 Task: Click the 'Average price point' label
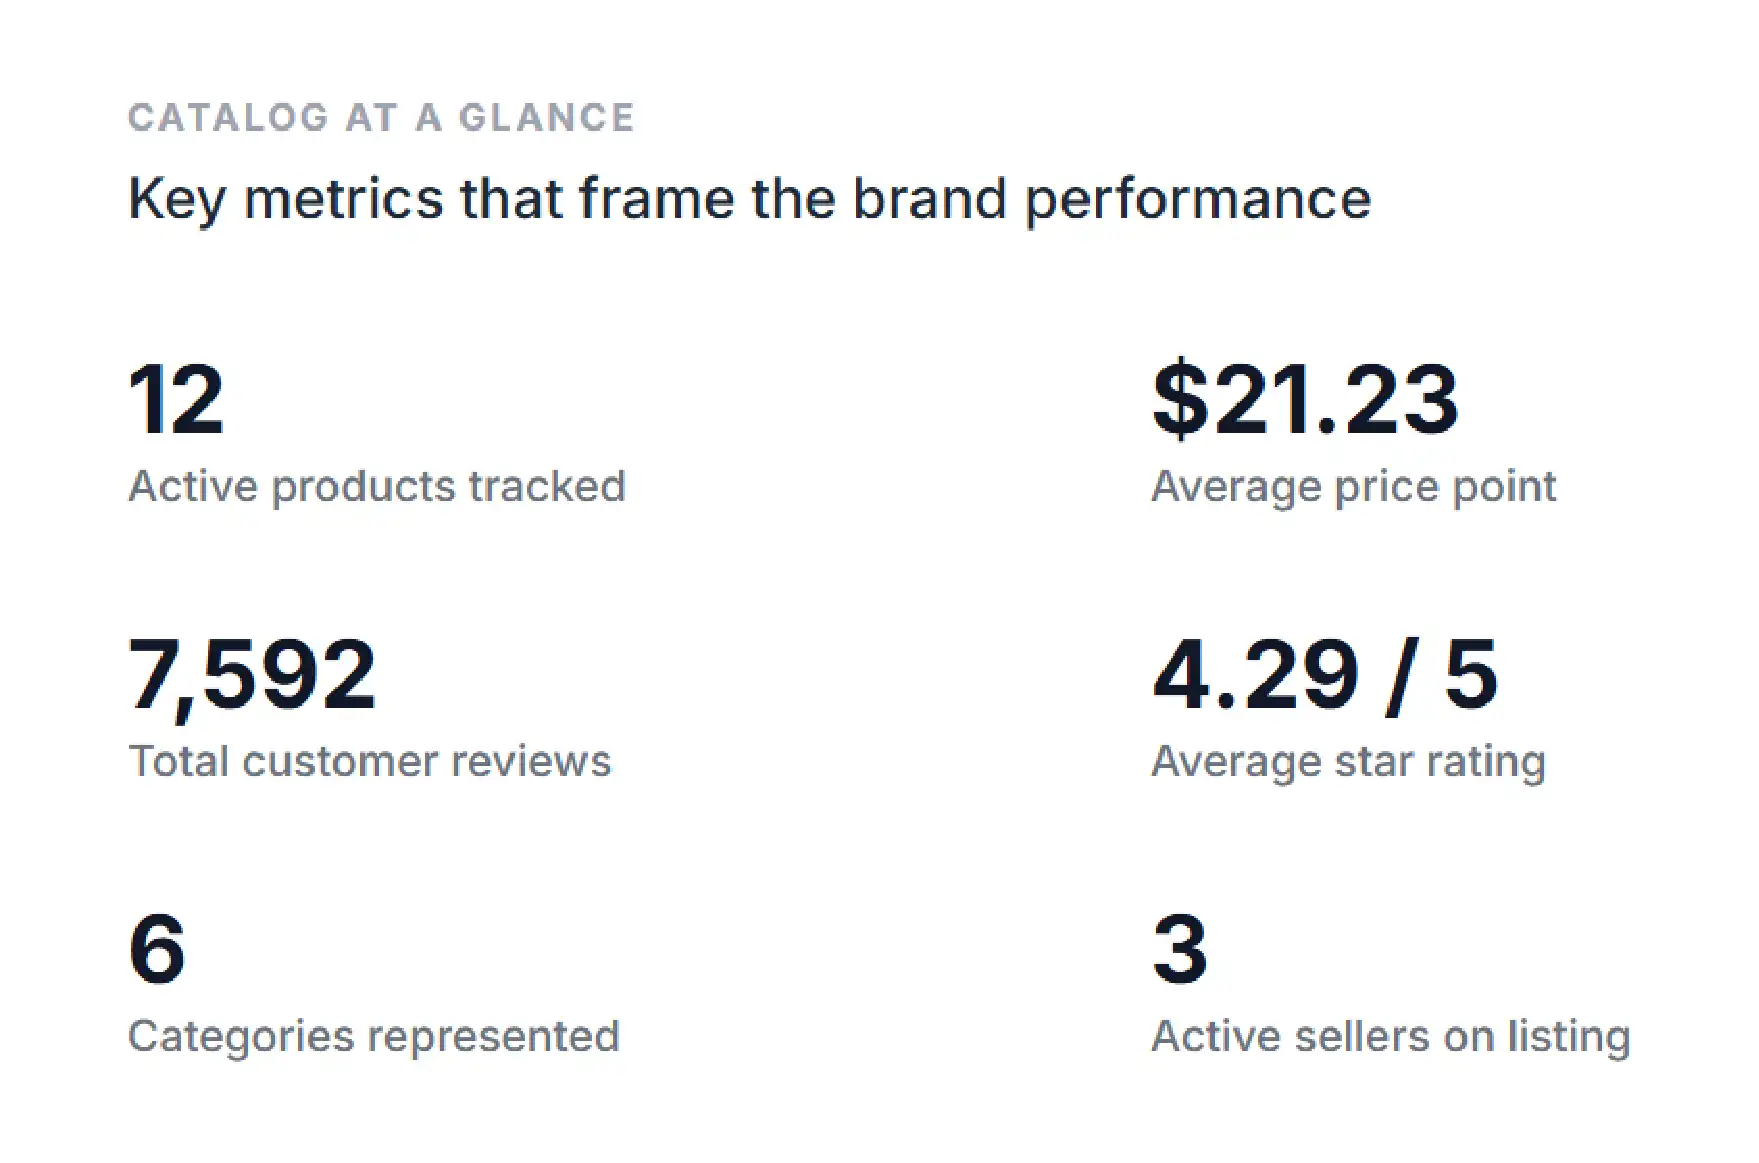(1354, 487)
